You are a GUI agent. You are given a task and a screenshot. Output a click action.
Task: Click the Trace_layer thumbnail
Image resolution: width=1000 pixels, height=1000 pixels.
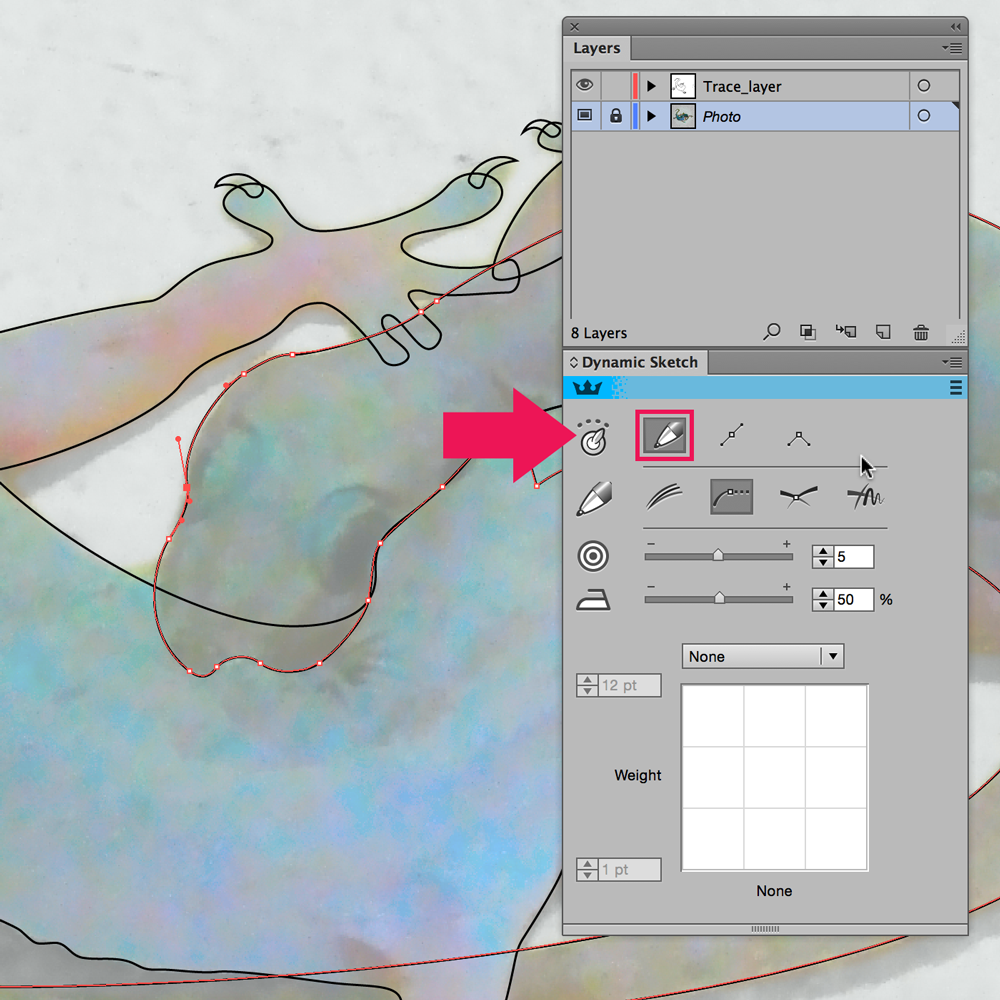click(682, 85)
